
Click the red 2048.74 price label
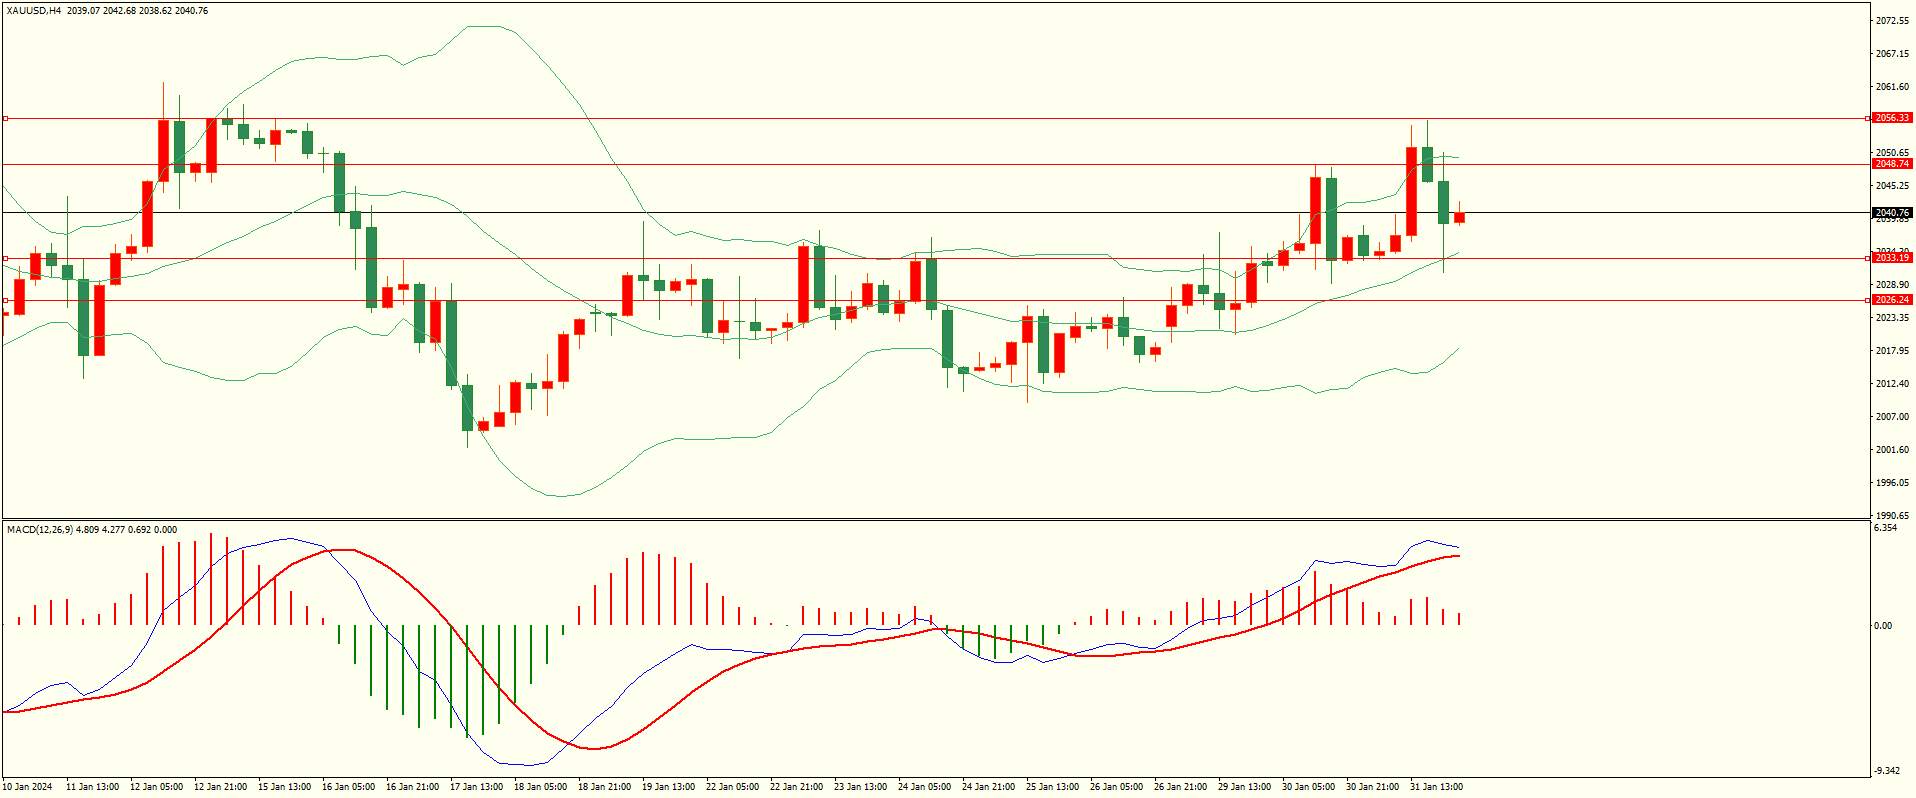(1892, 164)
